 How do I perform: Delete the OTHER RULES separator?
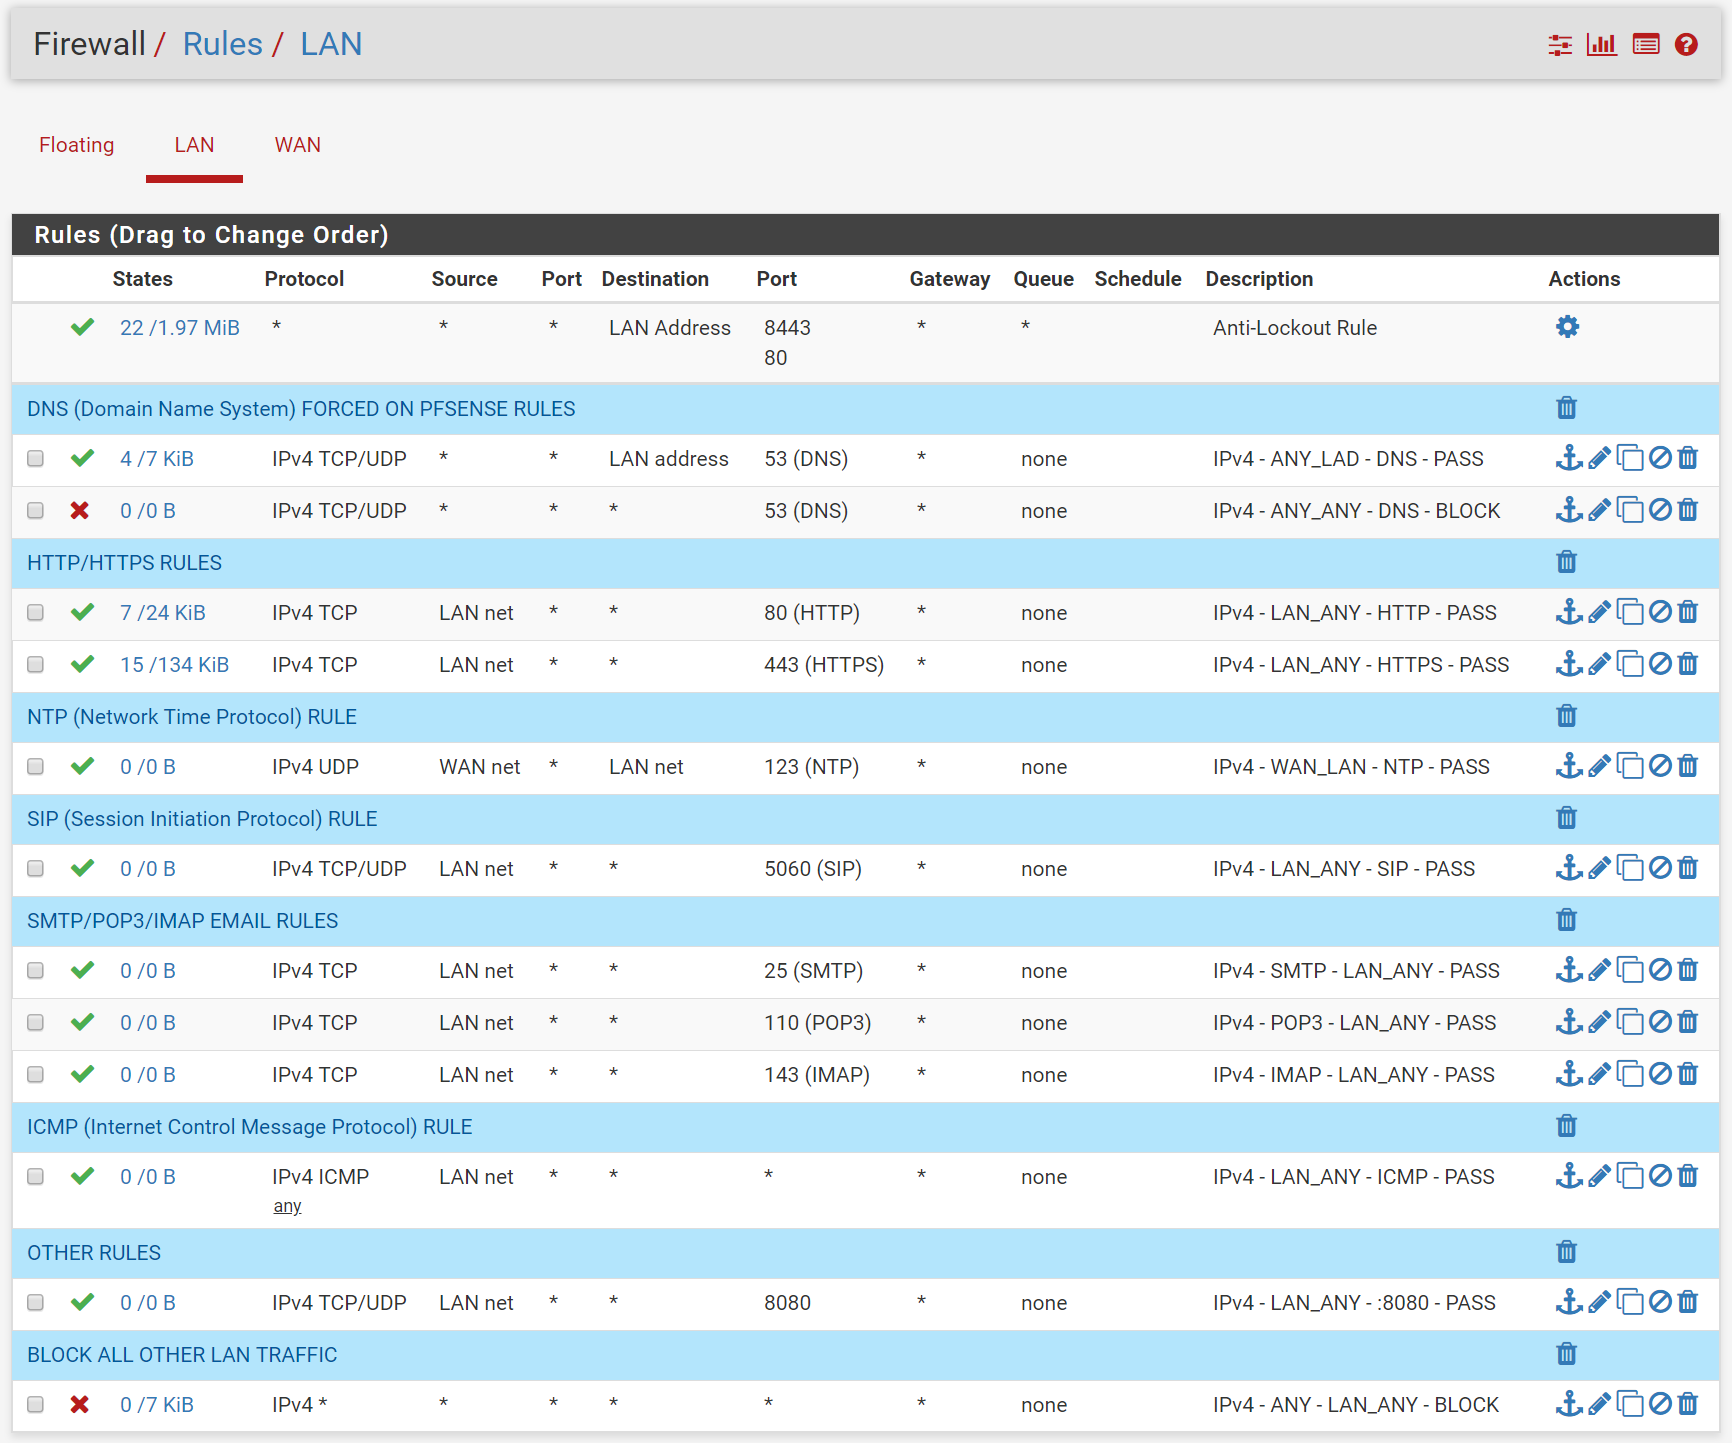(1566, 1252)
